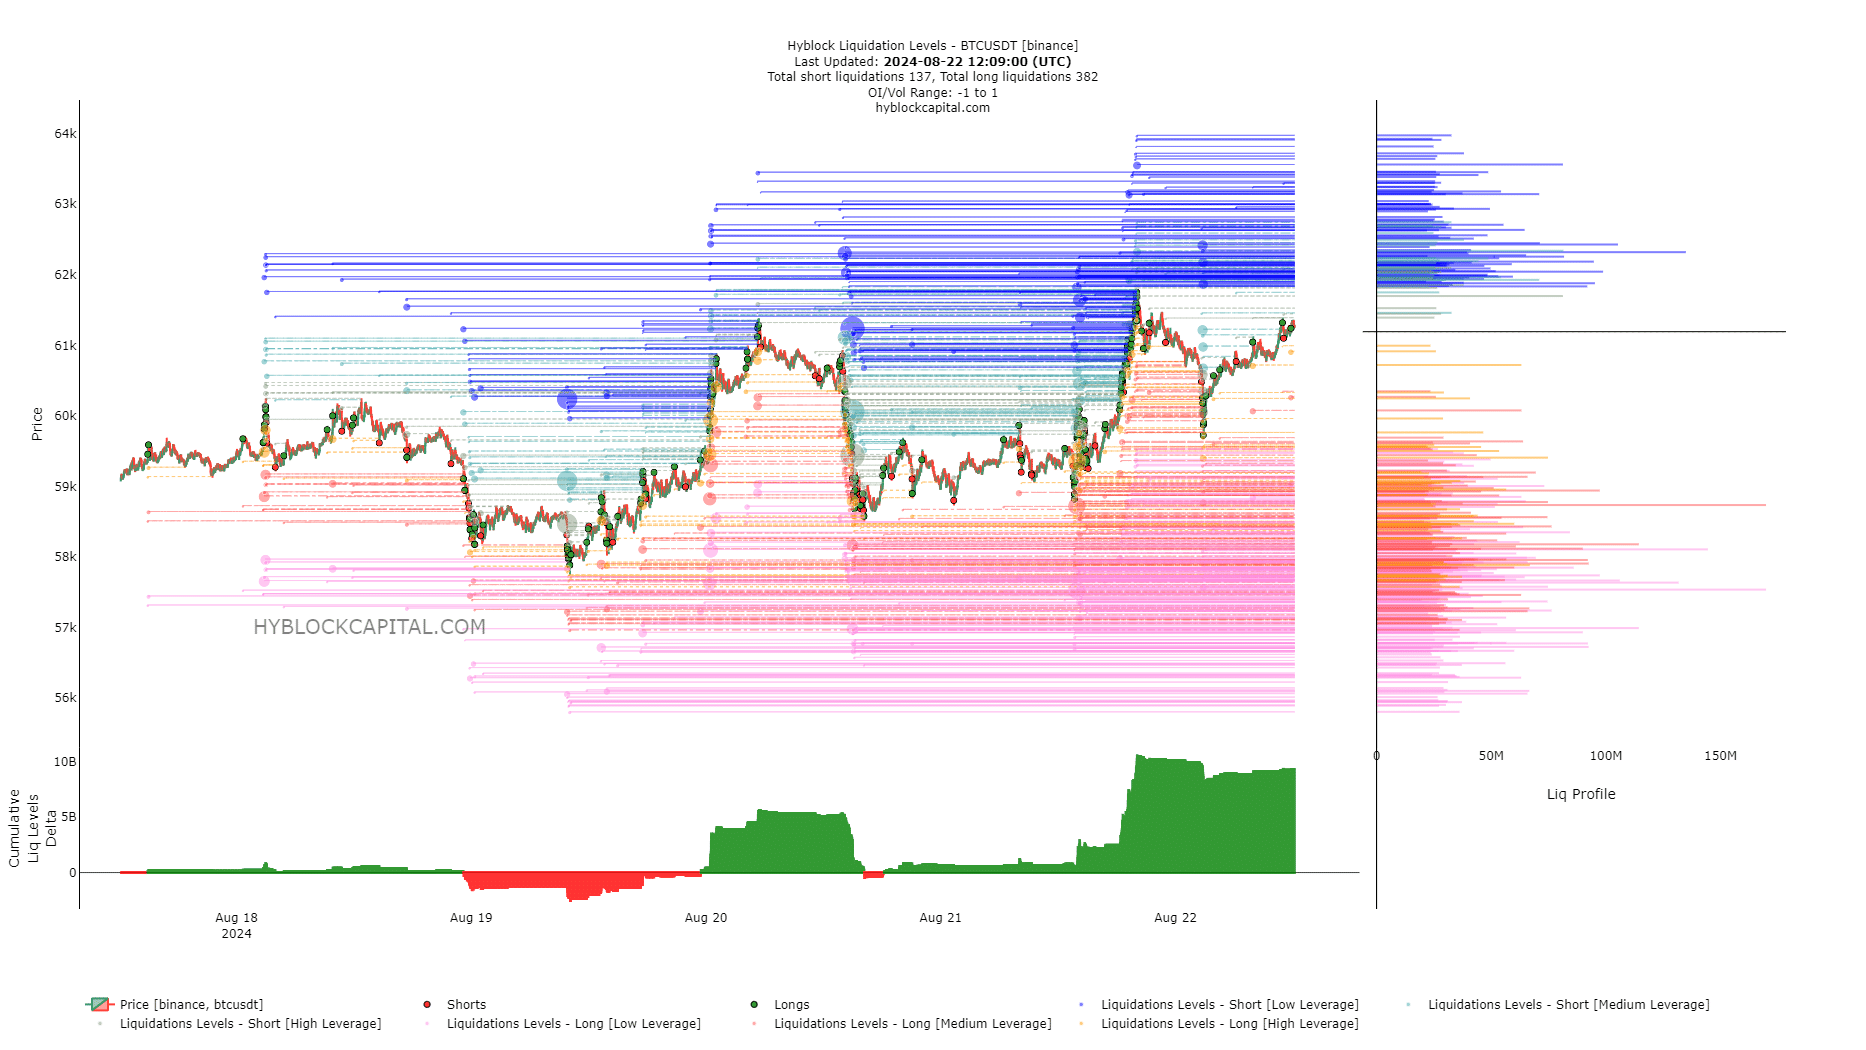Click the Last Updated timestamp text

pyautogui.click(x=932, y=62)
